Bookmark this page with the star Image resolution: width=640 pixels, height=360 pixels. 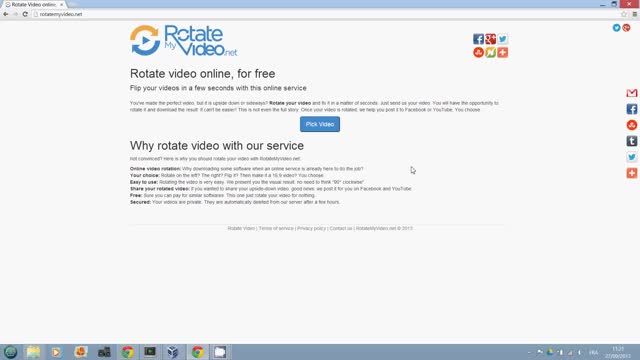coord(624,14)
